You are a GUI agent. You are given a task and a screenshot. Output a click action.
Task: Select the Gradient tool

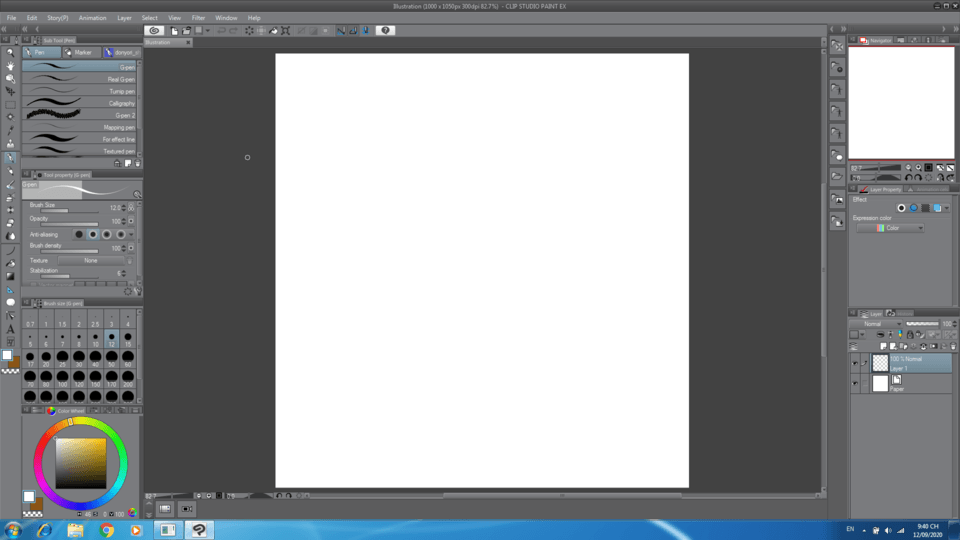(x=10, y=276)
